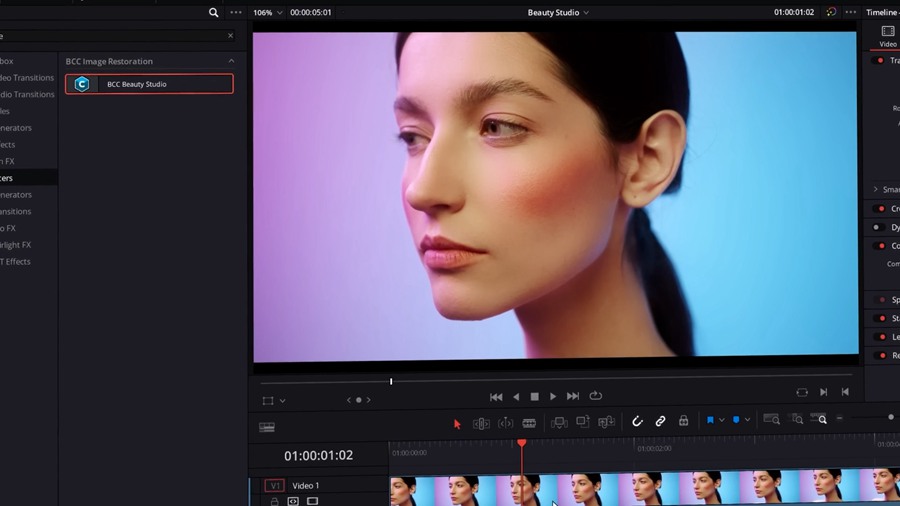Open the effects panel three-dot options menu
Viewport: 900px width, 506px height.
pos(236,12)
